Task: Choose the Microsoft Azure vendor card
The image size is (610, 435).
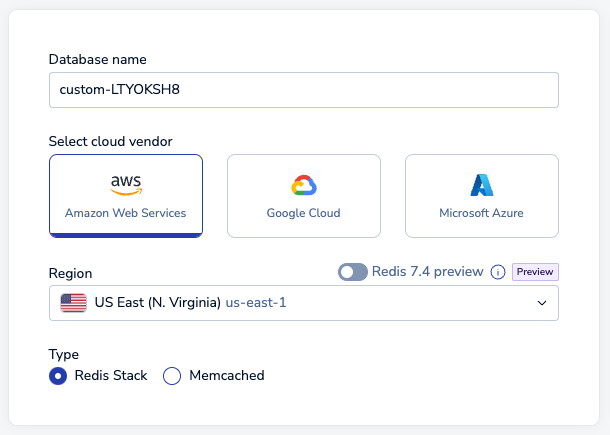Action: click(x=482, y=196)
